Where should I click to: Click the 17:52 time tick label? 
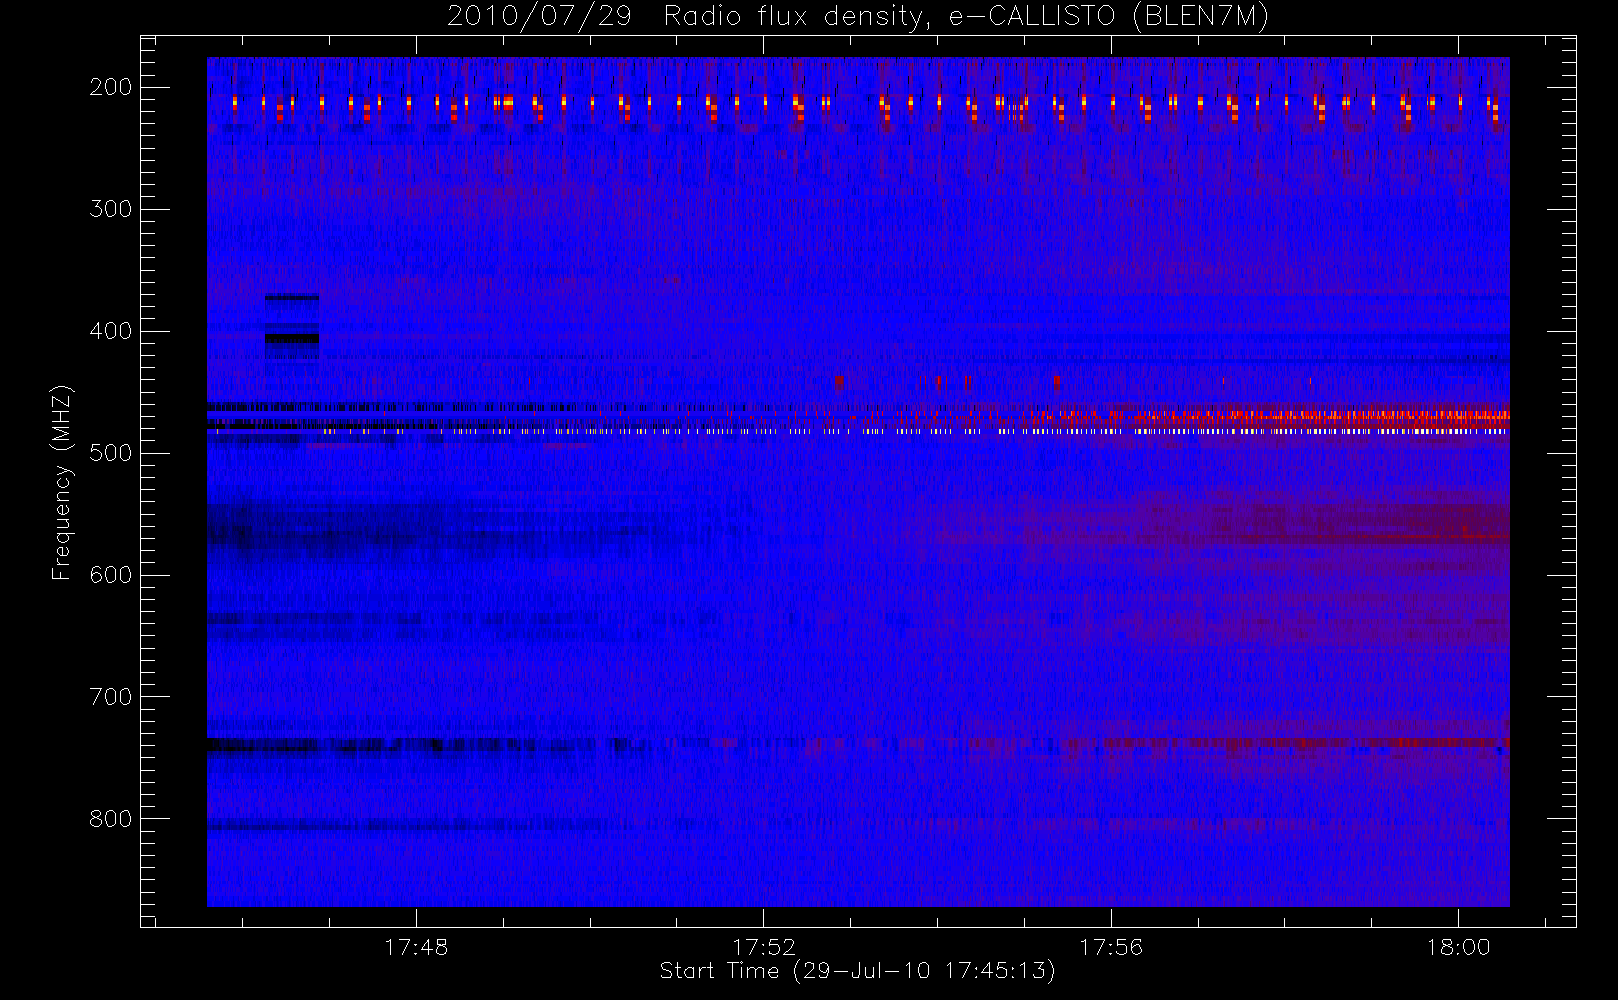(x=764, y=947)
